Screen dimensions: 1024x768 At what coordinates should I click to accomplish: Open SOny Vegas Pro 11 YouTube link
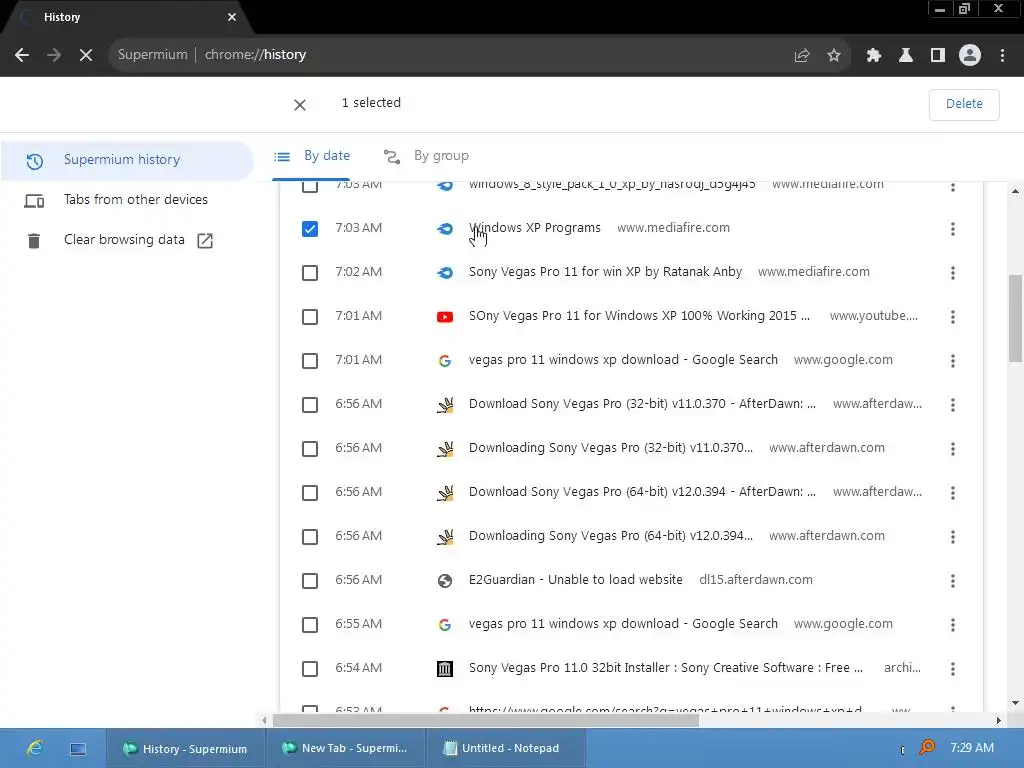pos(639,316)
